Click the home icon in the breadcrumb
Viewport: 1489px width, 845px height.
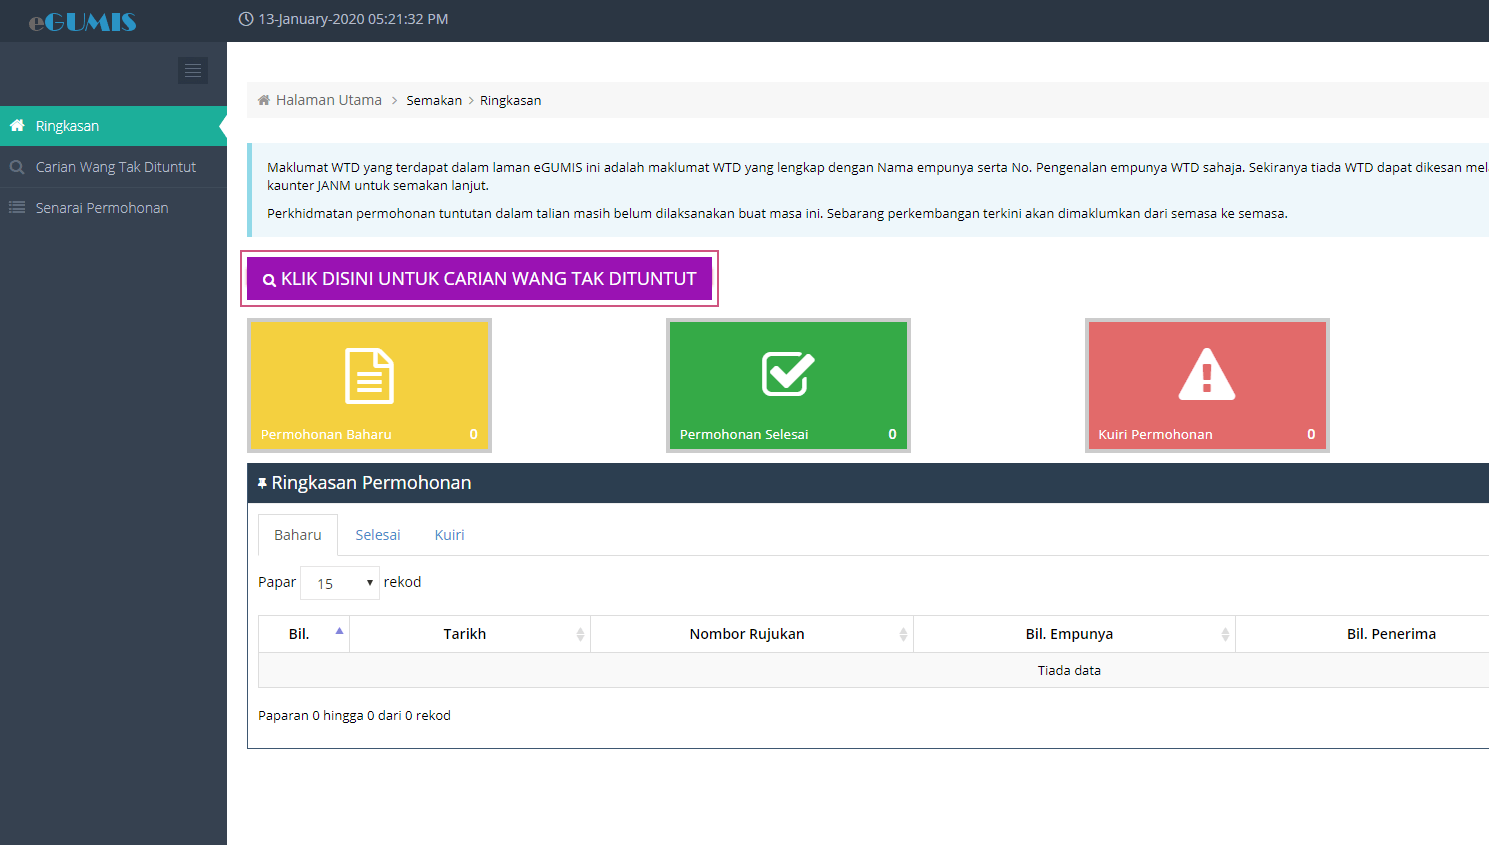coord(264,100)
